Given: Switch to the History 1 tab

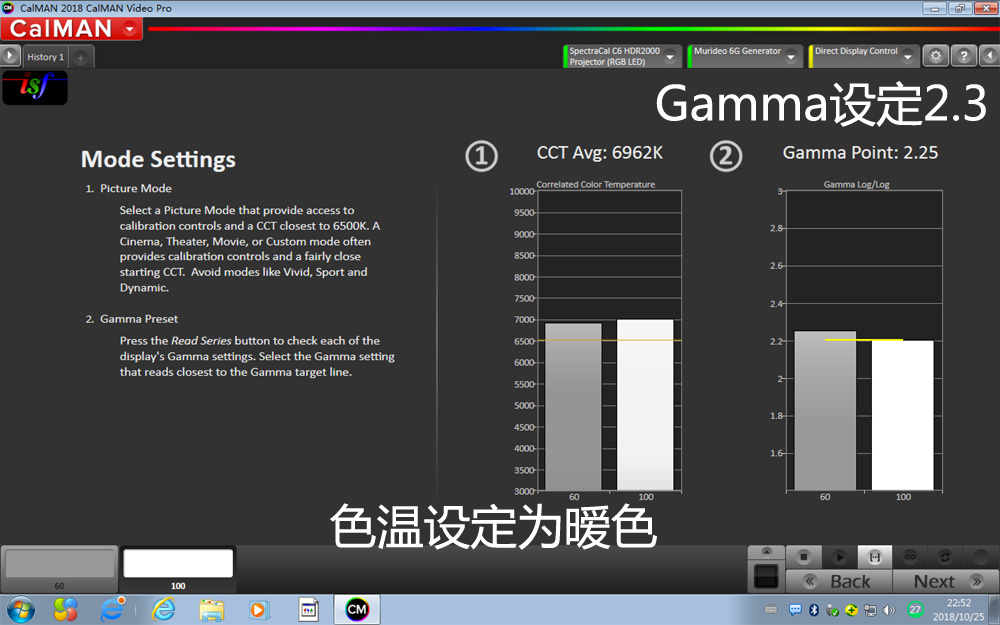Looking at the screenshot, I should click(x=46, y=57).
